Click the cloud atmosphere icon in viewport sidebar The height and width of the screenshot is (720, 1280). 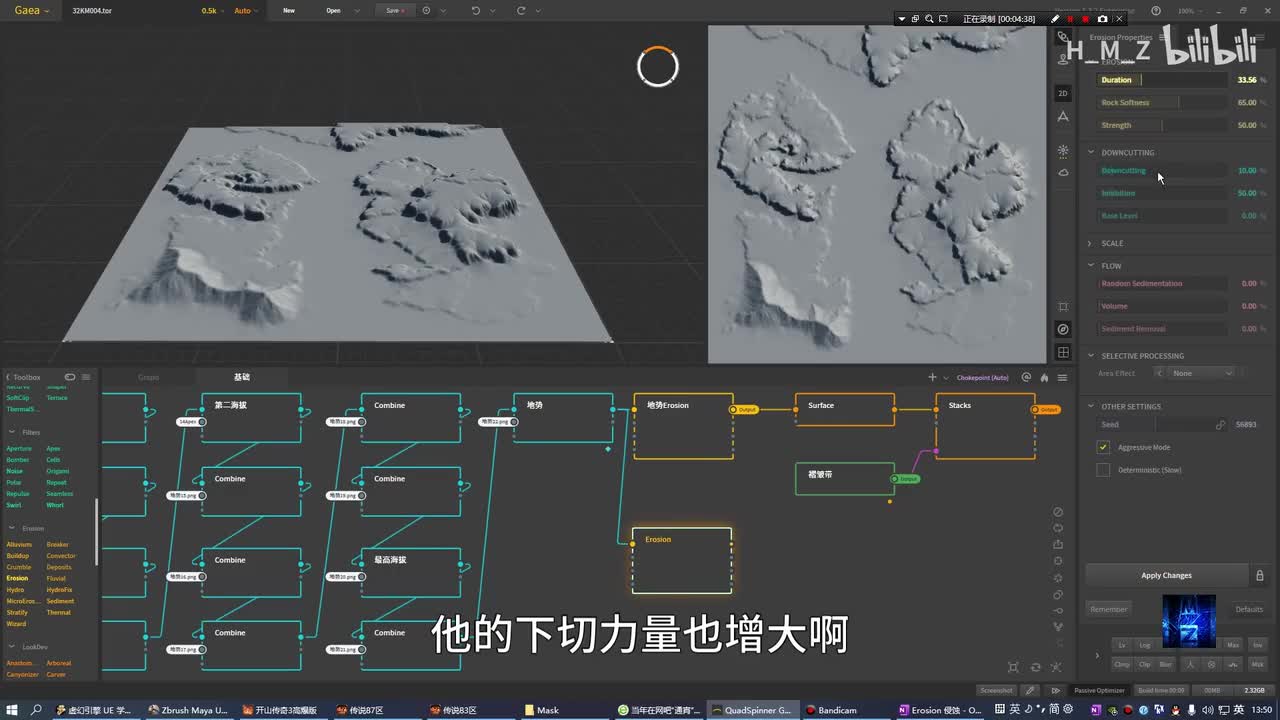coord(1063,172)
